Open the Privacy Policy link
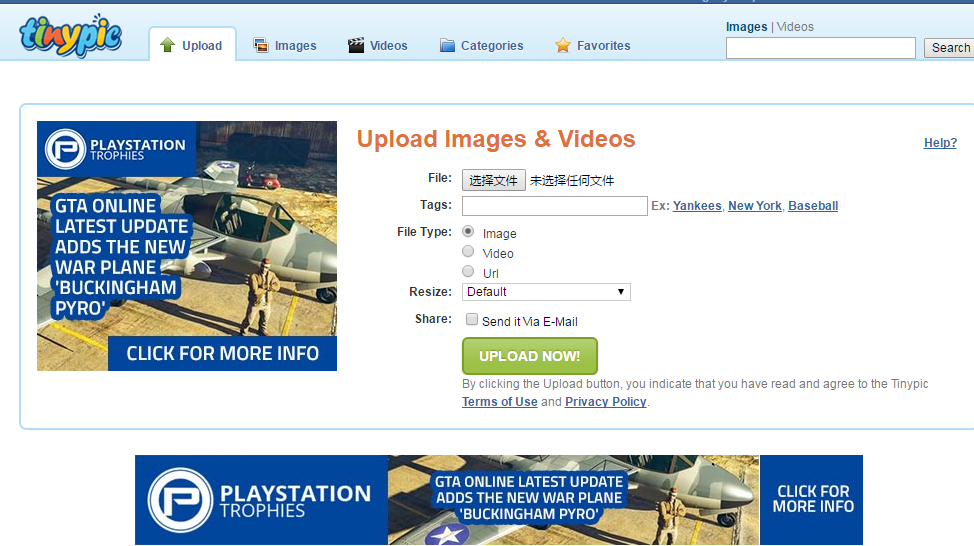974x546 pixels. click(606, 402)
